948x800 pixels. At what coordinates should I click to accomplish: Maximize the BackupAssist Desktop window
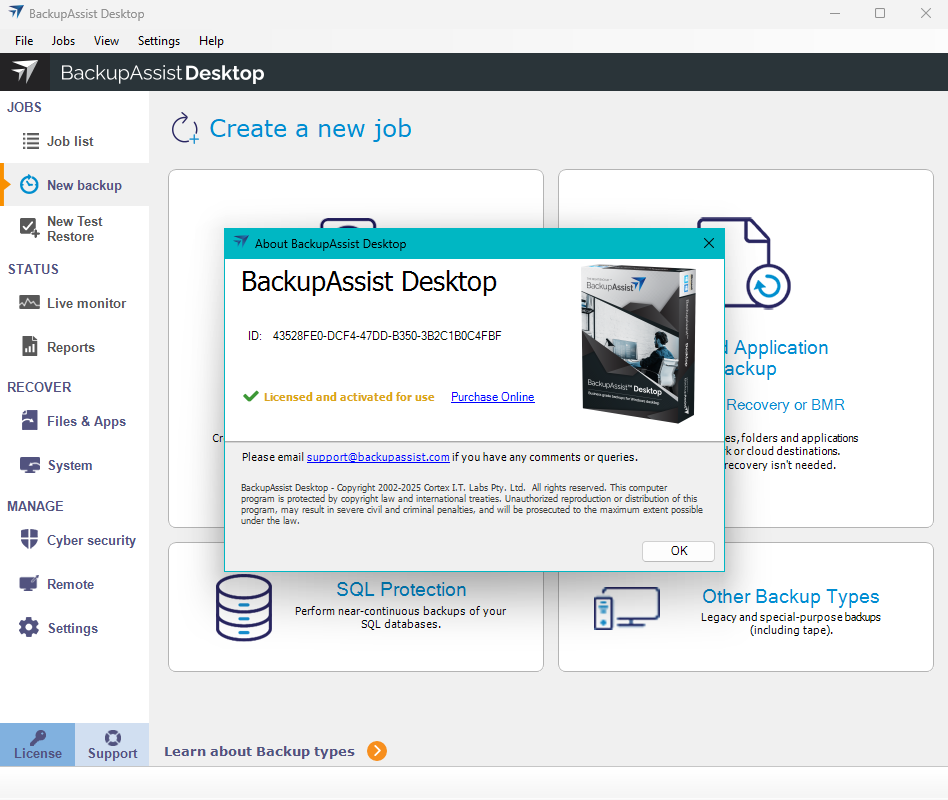pyautogui.click(x=880, y=13)
